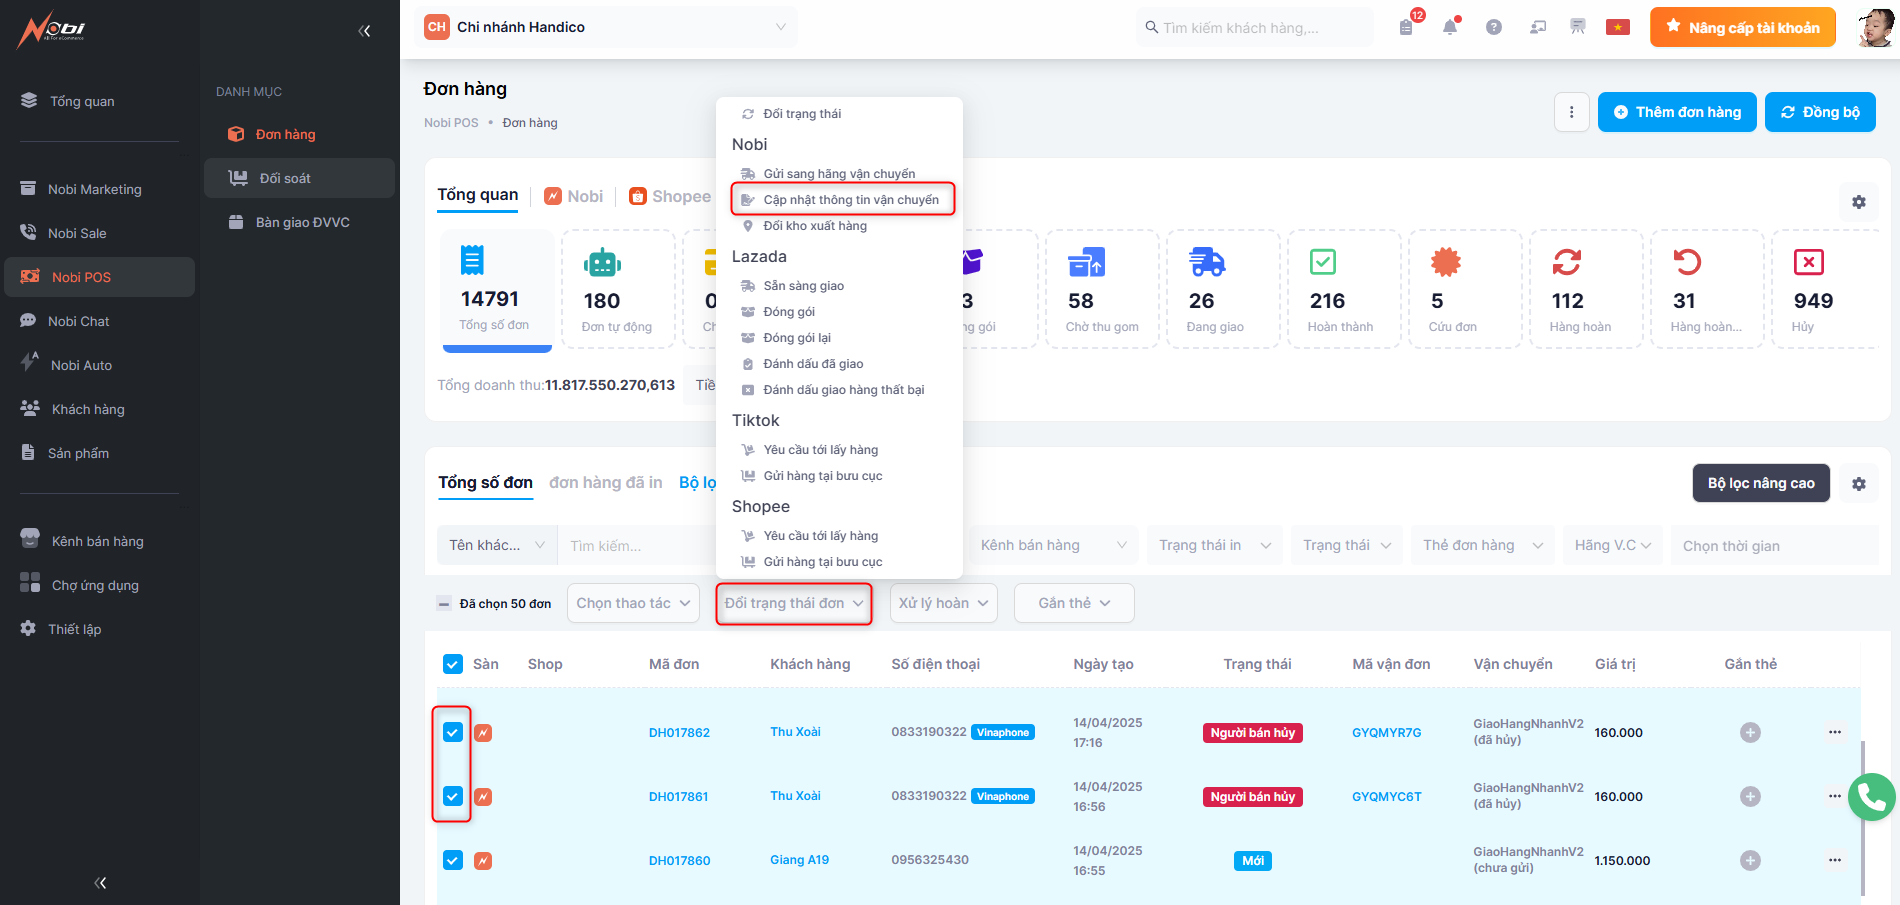
Task: Open the Chọn thao tác dropdown
Action: click(633, 603)
